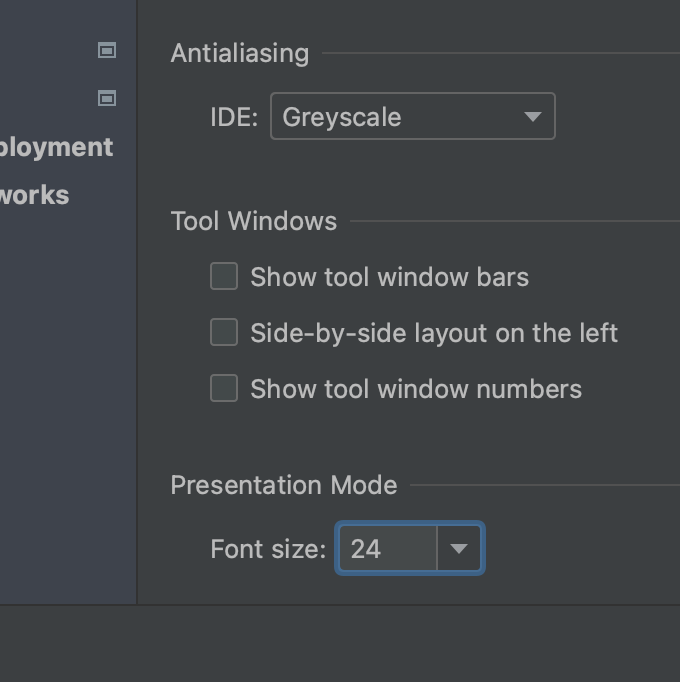Click the 'Greyscale' text in the combo box
Image resolution: width=680 pixels, height=682 pixels.
pos(342,117)
